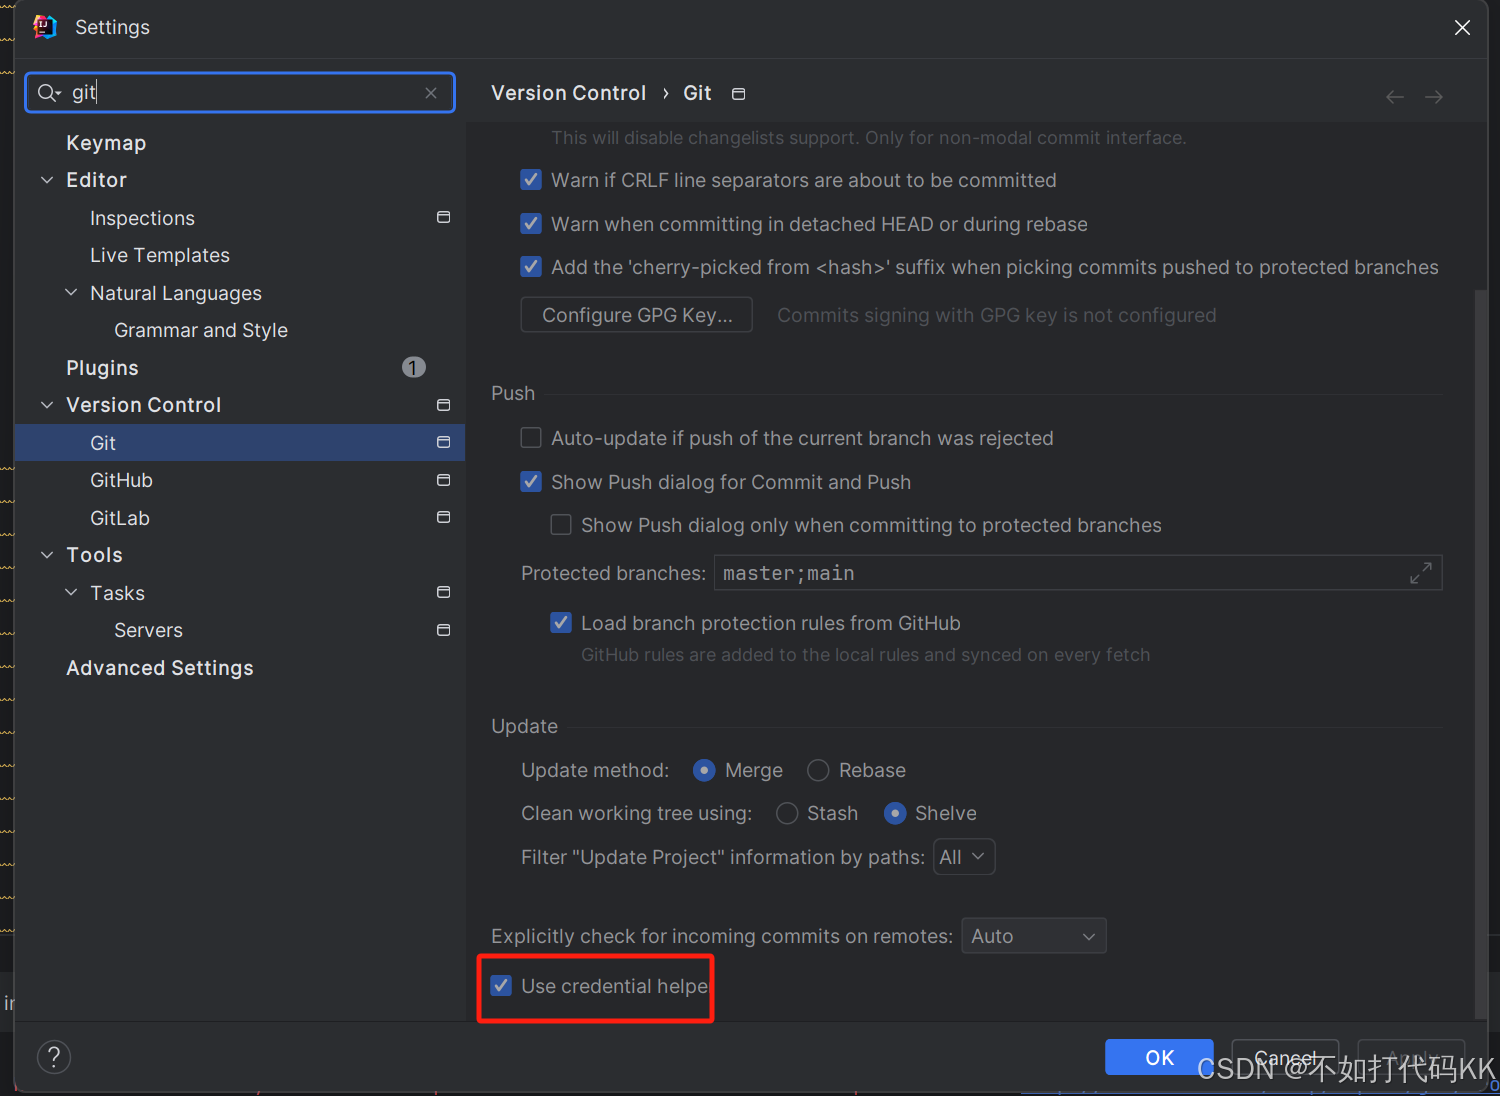Click Configure GPG Key button
Screen dimensions: 1500x1096
[637, 315]
